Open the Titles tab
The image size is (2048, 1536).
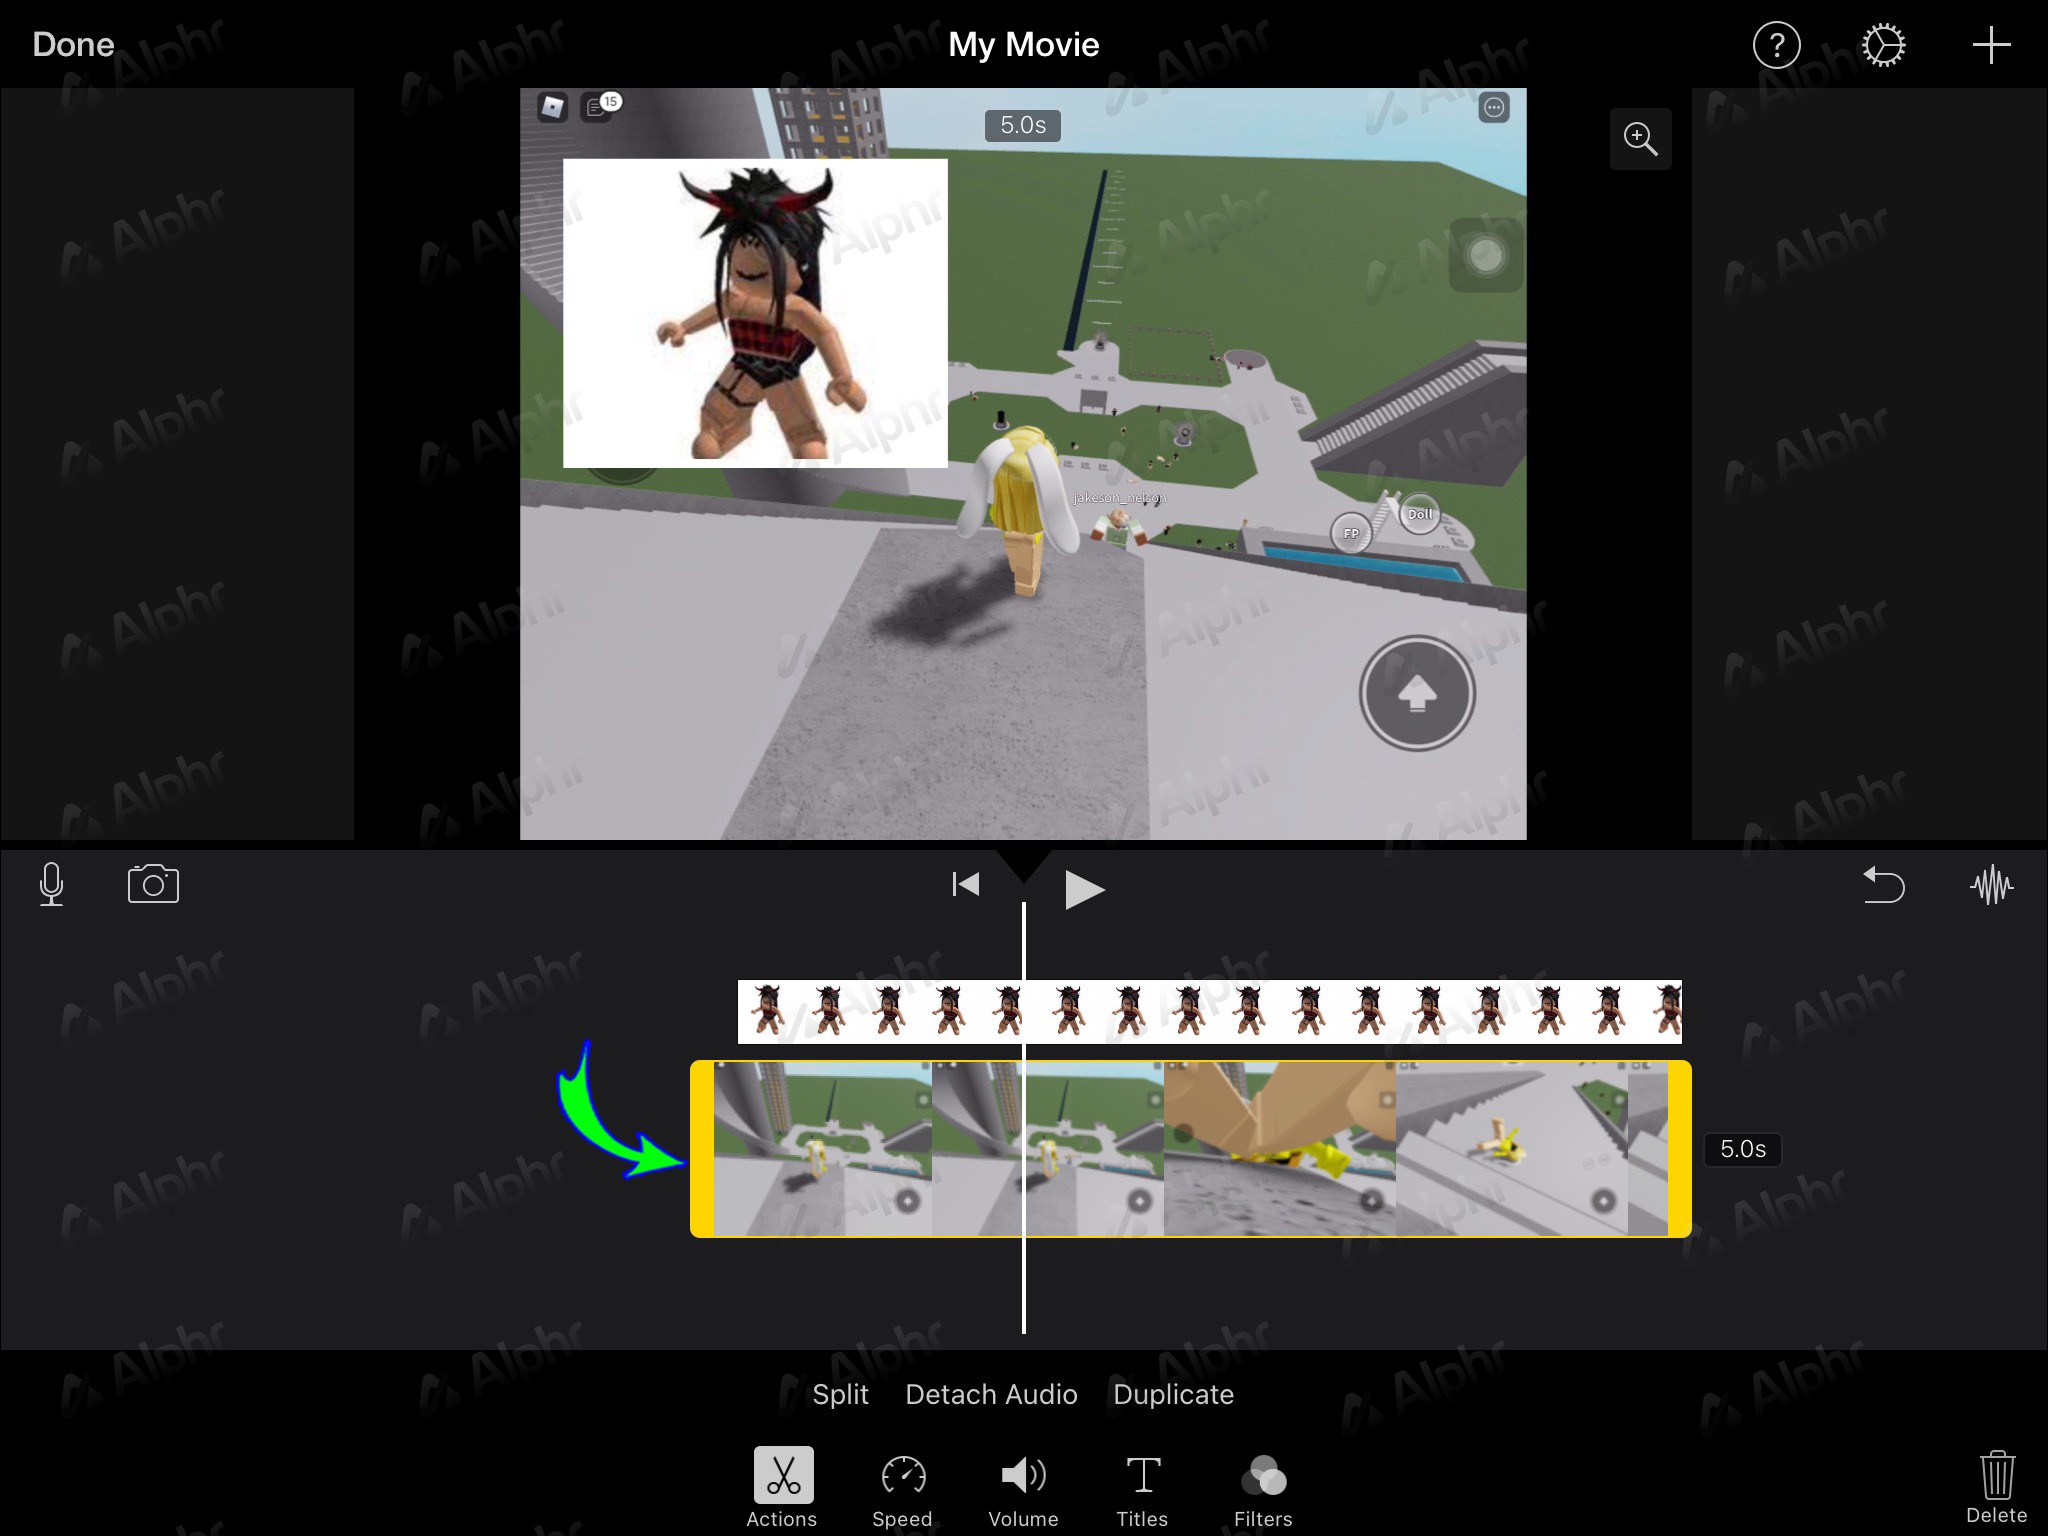pyautogui.click(x=1142, y=1490)
